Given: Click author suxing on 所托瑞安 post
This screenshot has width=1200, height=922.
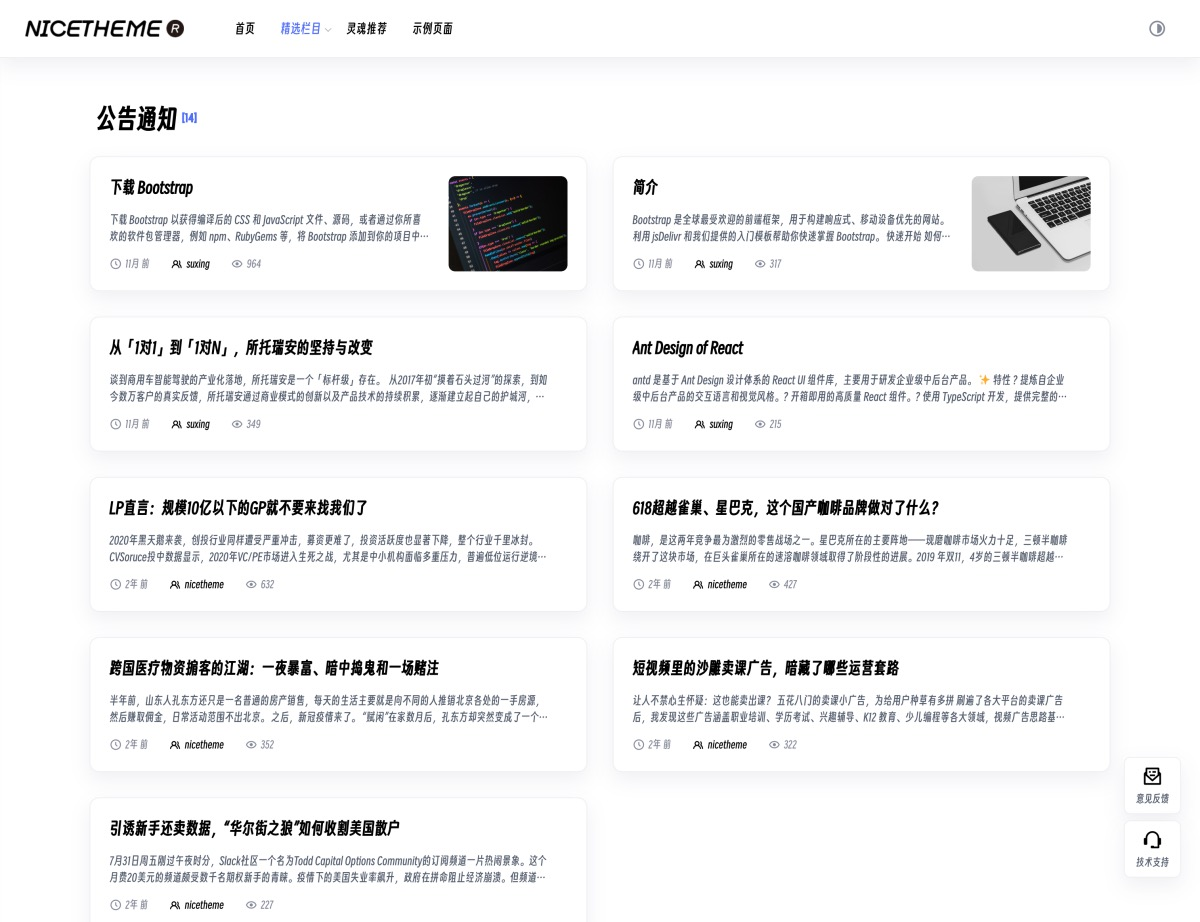Looking at the screenshot, I should (x=198, y=424).
